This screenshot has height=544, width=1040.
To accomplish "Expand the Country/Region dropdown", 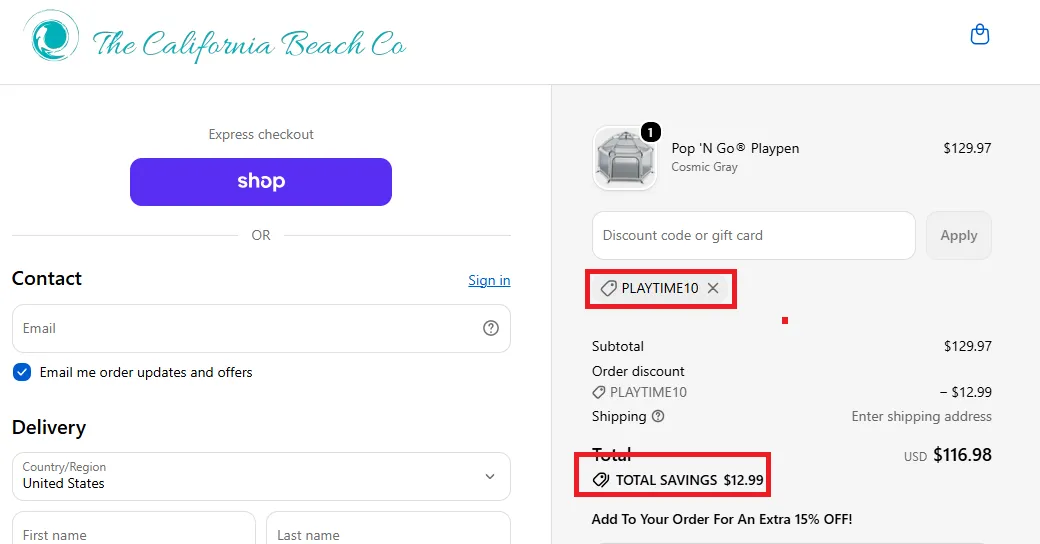I will coord(261,476).
